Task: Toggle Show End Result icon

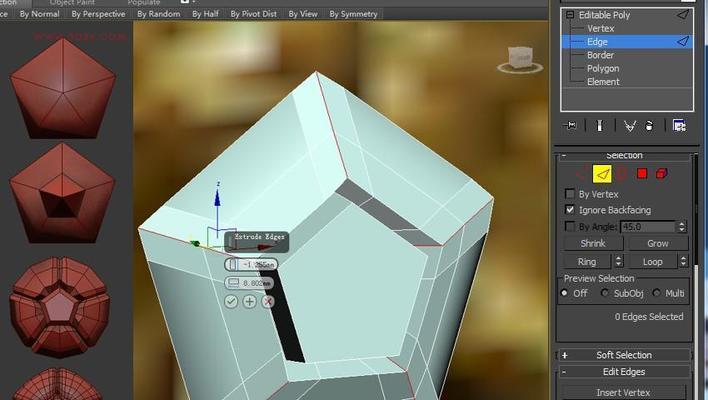Action: [600, 126]
